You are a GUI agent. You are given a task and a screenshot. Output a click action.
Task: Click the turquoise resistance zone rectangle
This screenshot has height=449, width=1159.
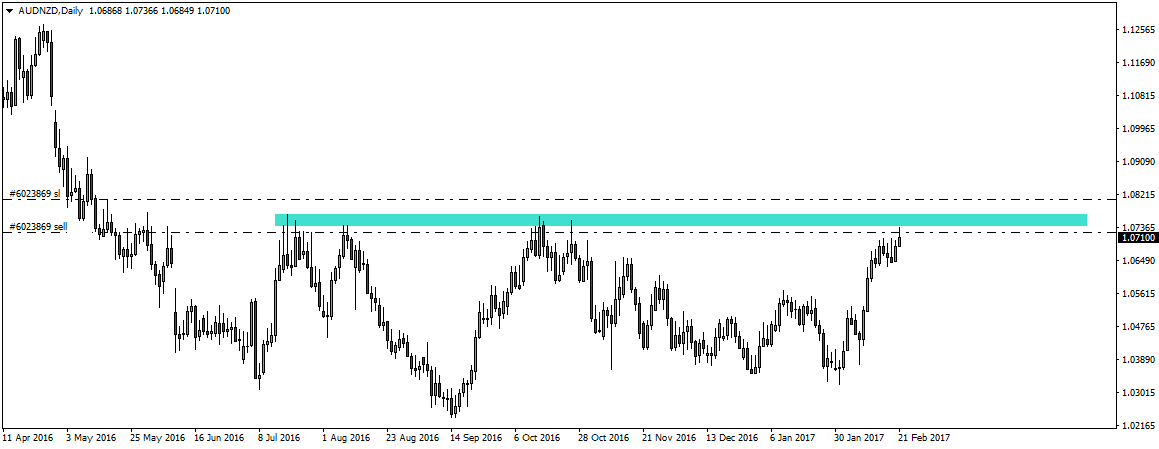point(681,220)
